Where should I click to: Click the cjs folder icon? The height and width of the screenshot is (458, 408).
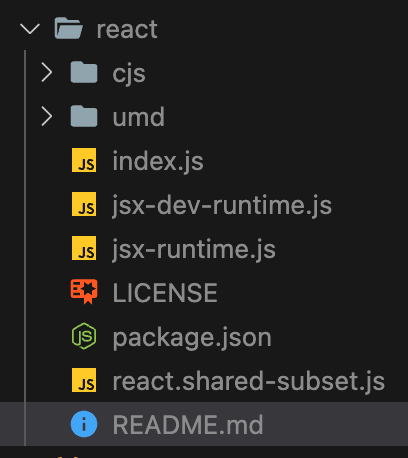coord(84,72)
